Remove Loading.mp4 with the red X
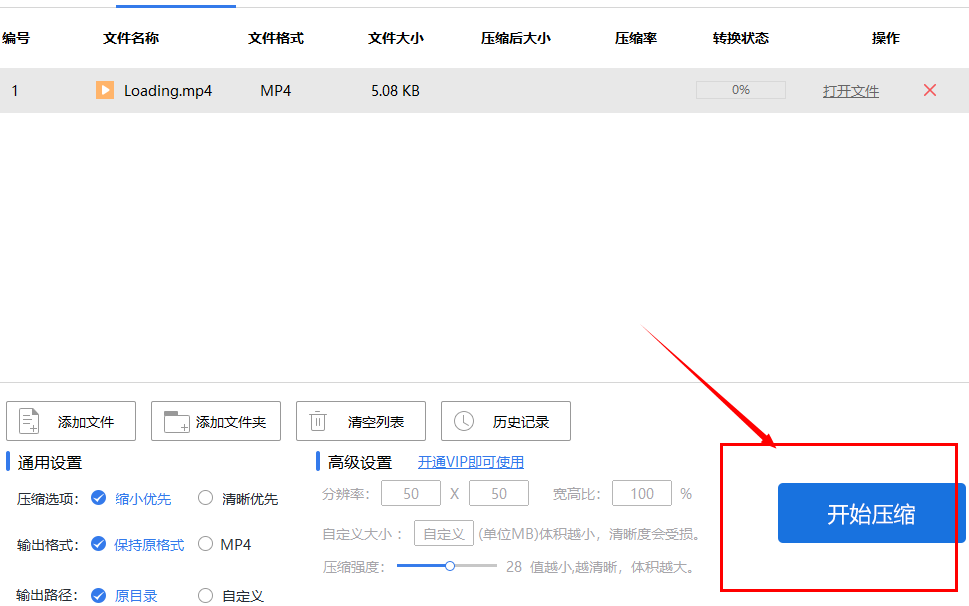Screen dimensions: 969x606 pos(929,90)
